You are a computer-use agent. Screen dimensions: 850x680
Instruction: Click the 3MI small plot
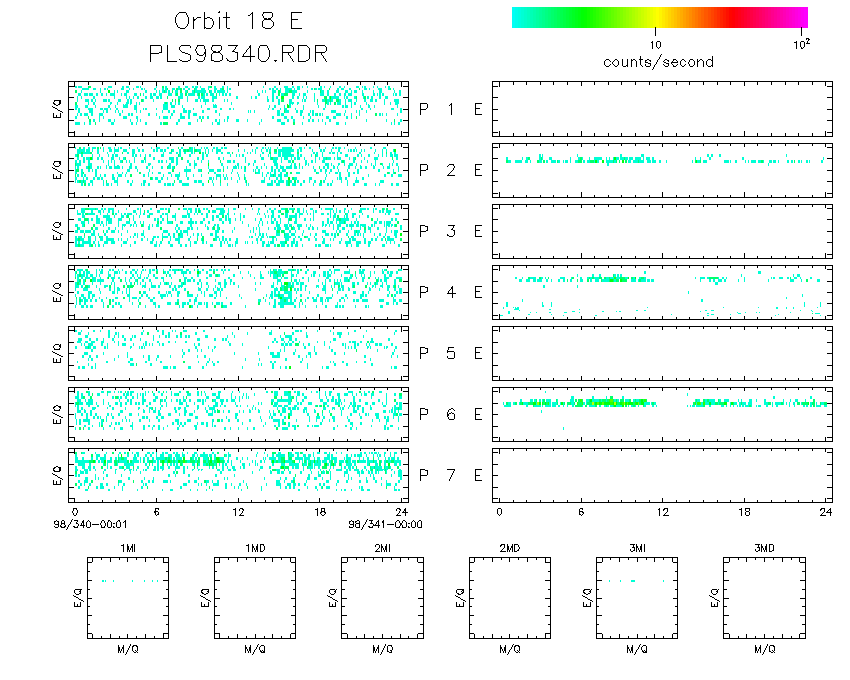(637, 598)
